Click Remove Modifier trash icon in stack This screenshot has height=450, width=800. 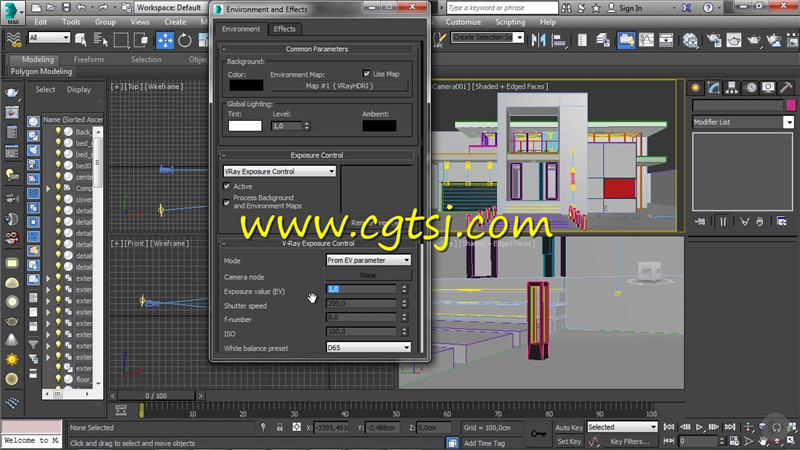[760, 221]
